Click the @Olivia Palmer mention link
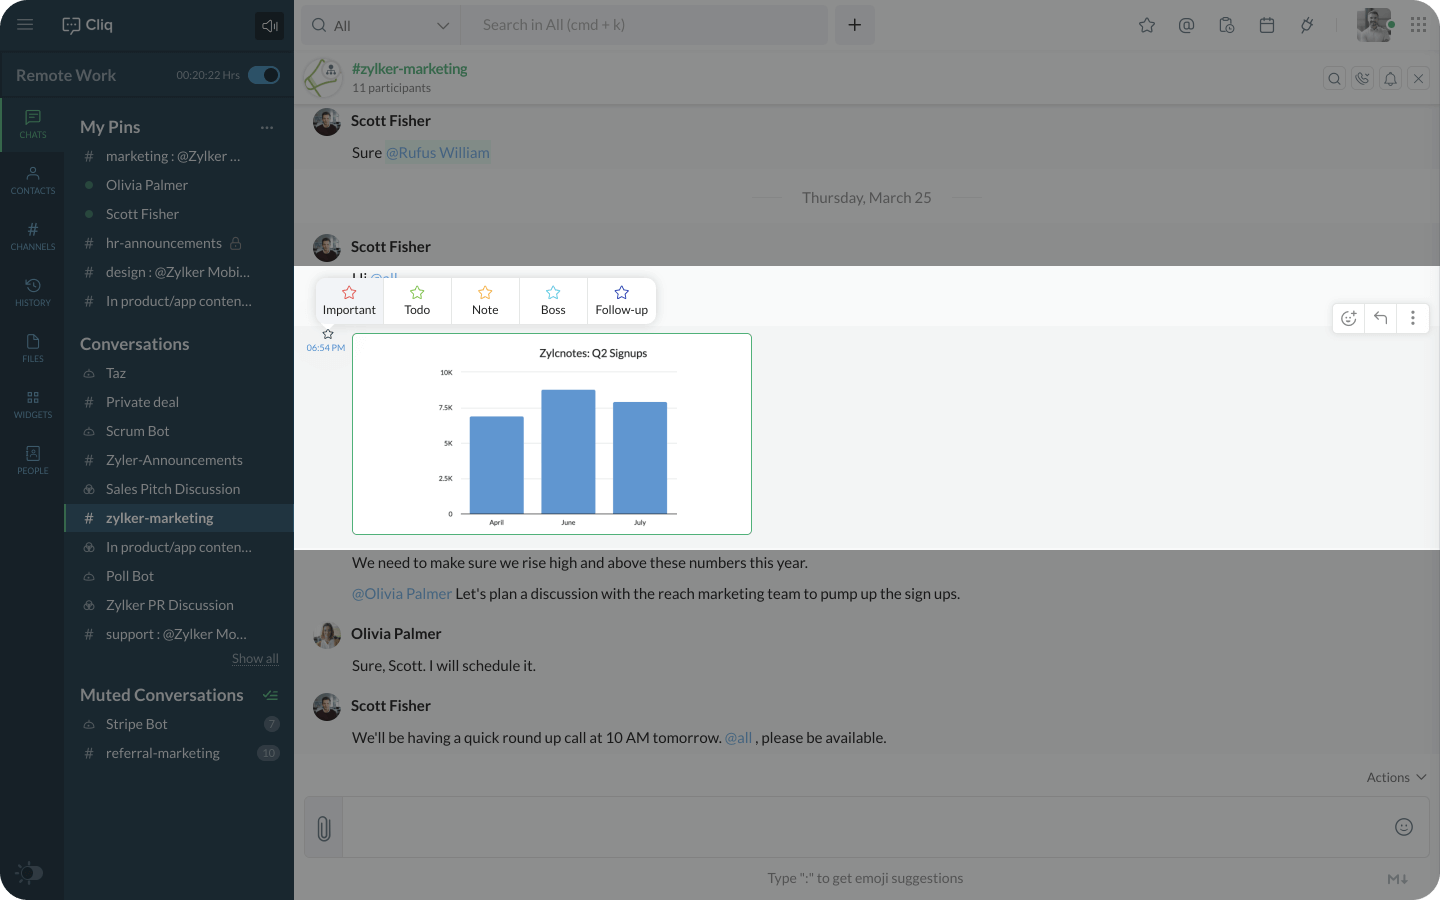 [402, 594]
